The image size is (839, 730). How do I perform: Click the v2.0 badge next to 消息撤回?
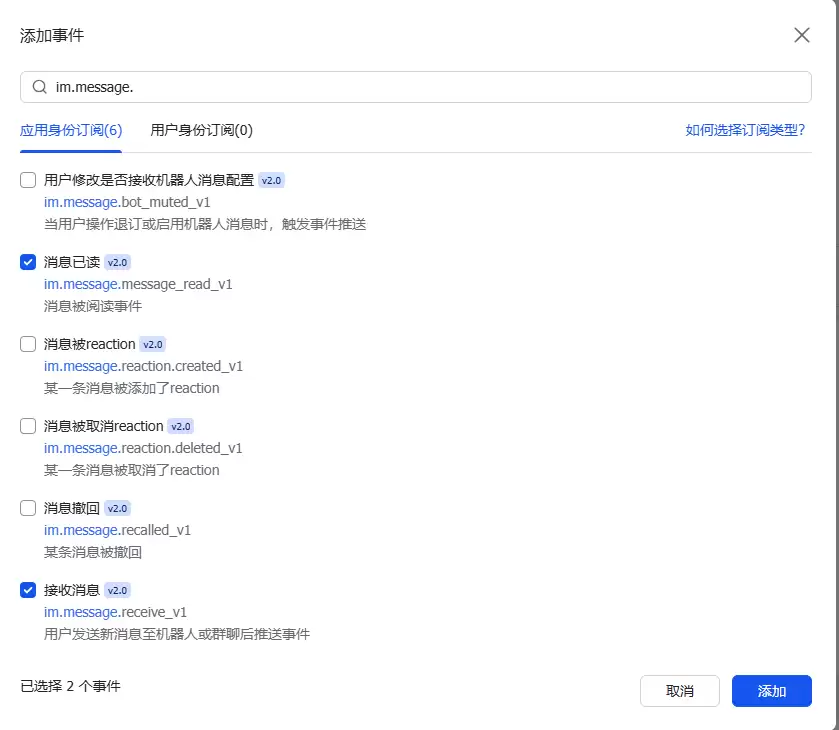tap(118, 508)
